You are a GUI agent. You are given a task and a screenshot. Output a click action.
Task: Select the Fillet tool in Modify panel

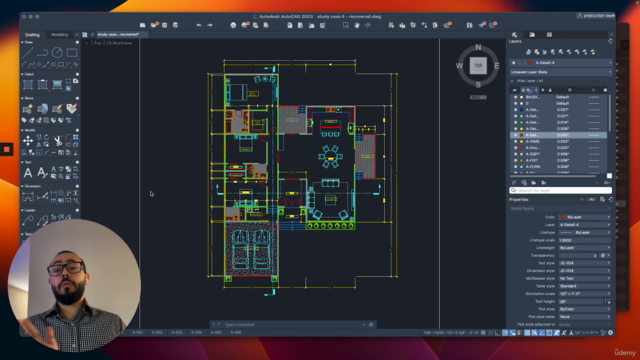(x=68, y=137)
